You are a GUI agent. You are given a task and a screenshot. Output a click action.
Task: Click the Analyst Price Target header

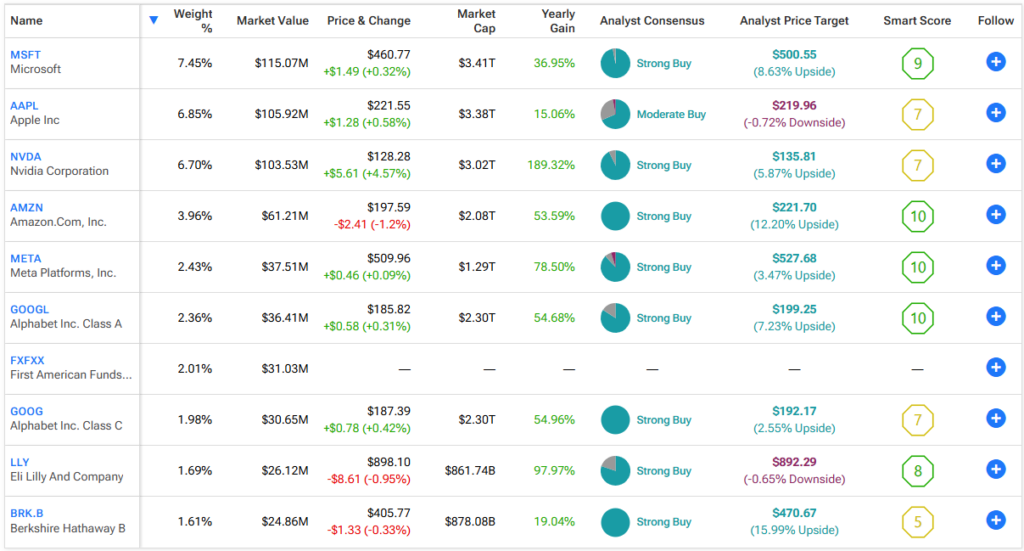(x=793, y=21)
